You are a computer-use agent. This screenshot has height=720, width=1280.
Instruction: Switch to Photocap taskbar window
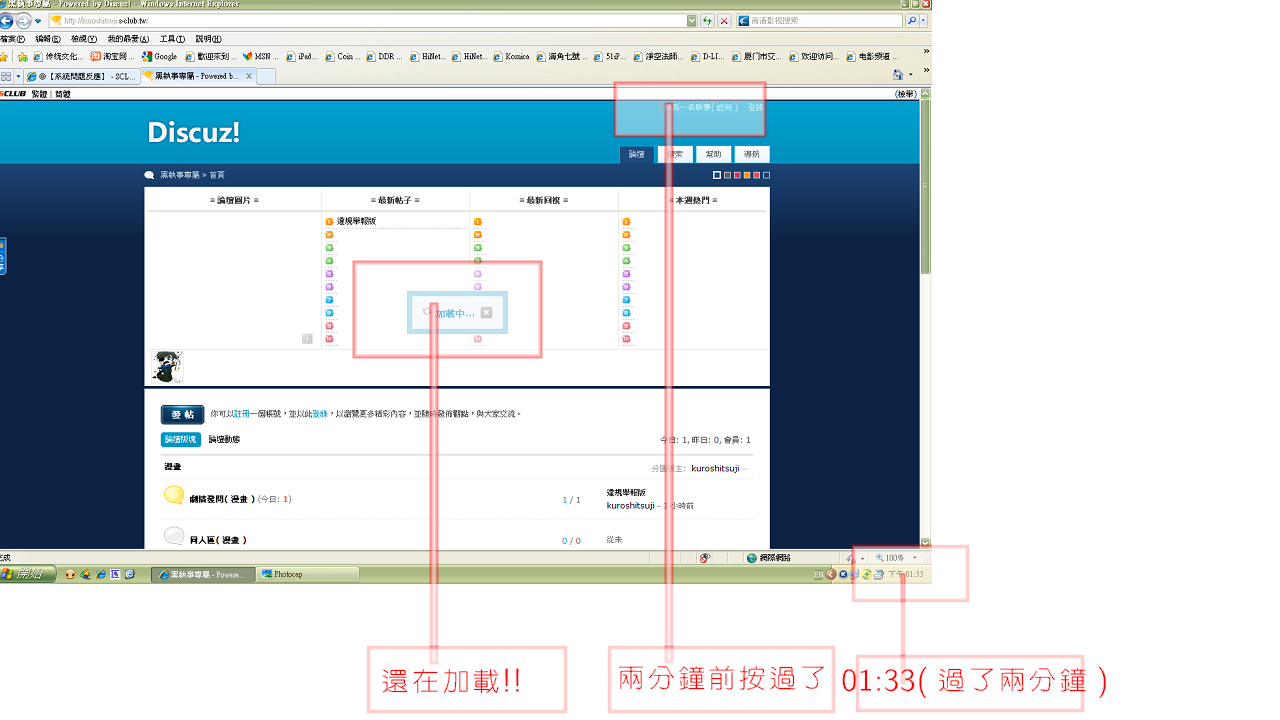click(307, 574)
